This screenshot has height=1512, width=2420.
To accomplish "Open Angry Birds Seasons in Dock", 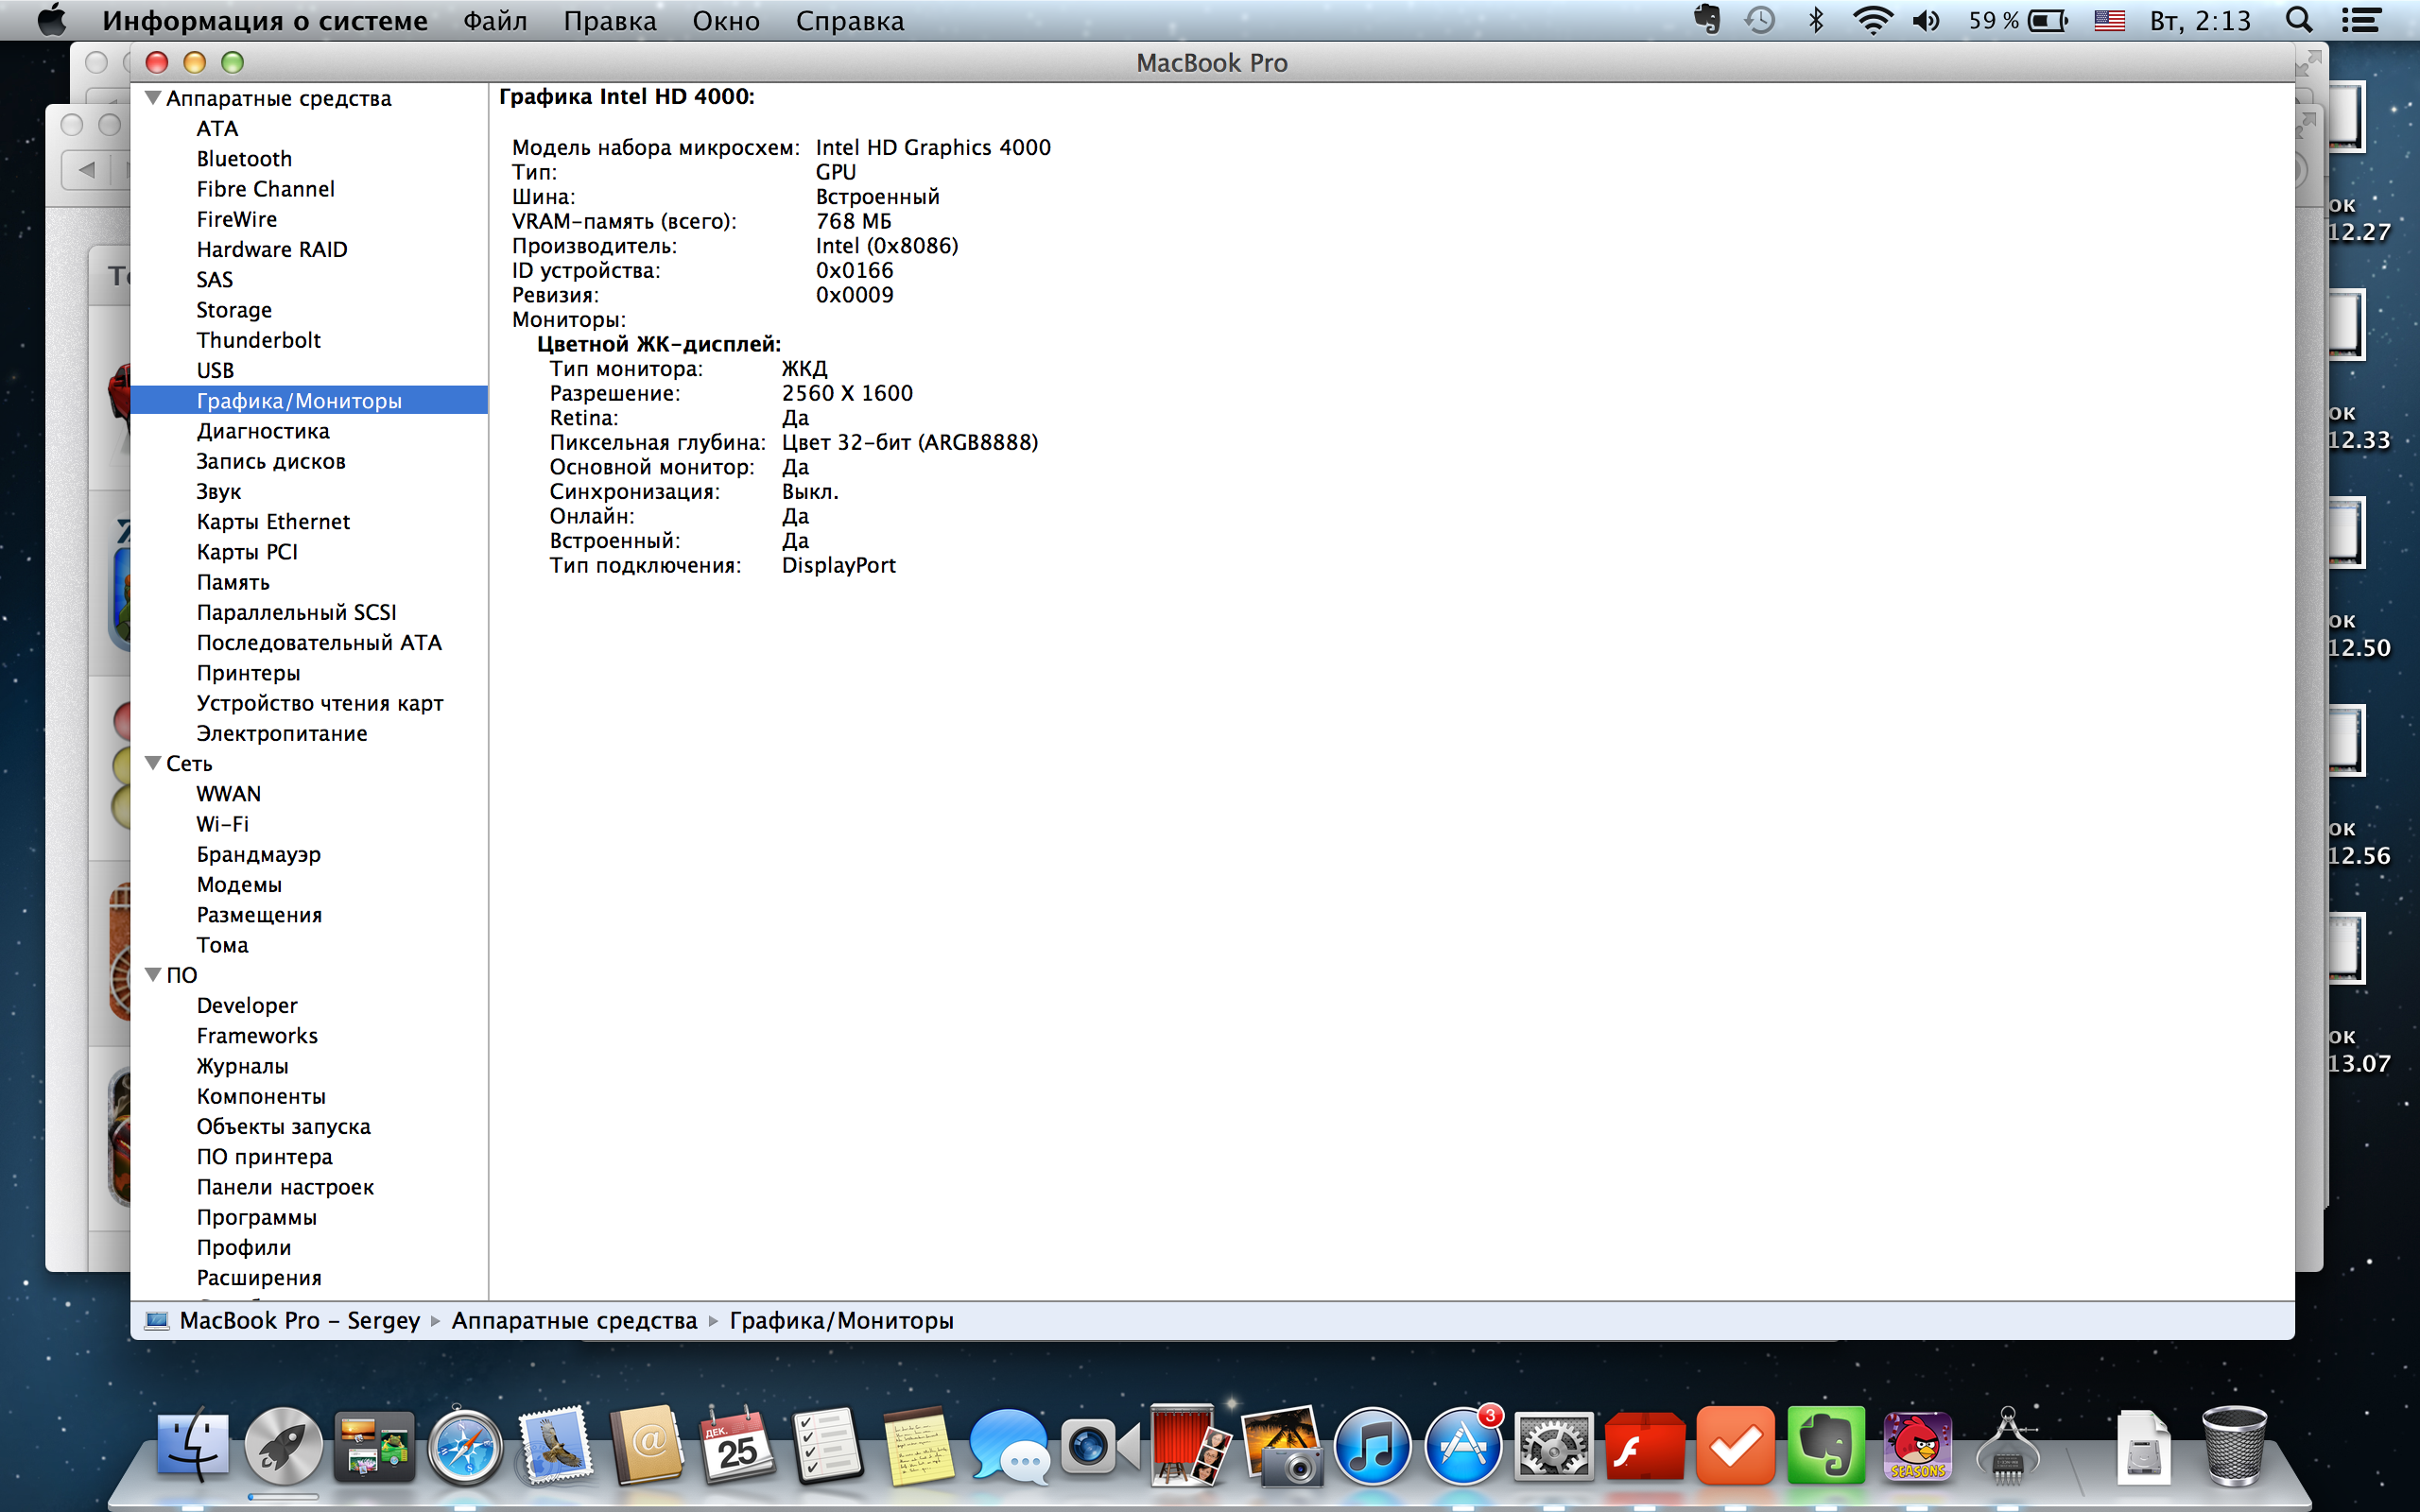I will pos(1916,1446).
